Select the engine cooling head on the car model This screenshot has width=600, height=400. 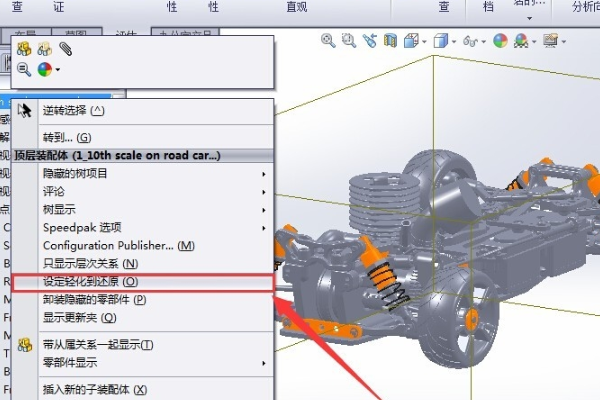tap(384, 203)
